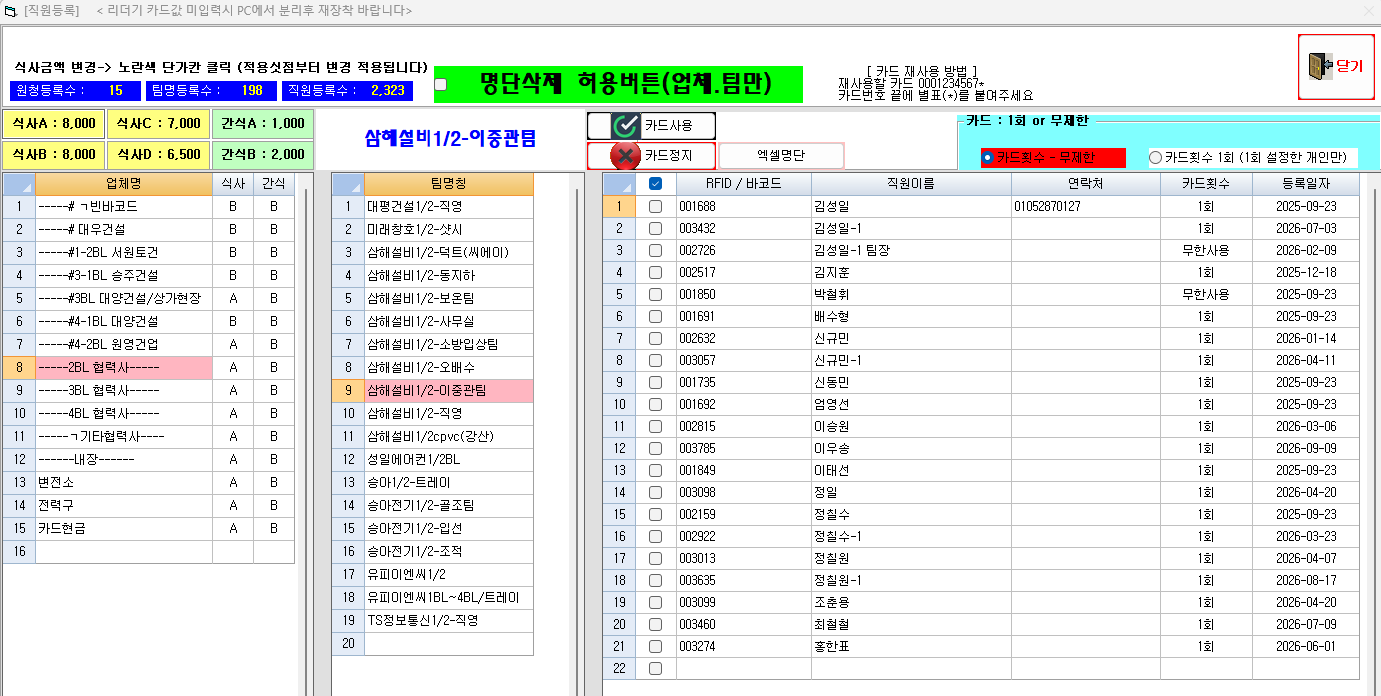Click the 직원등록수 2,323 counter
1381x696 pixels.
coord(346,91)
